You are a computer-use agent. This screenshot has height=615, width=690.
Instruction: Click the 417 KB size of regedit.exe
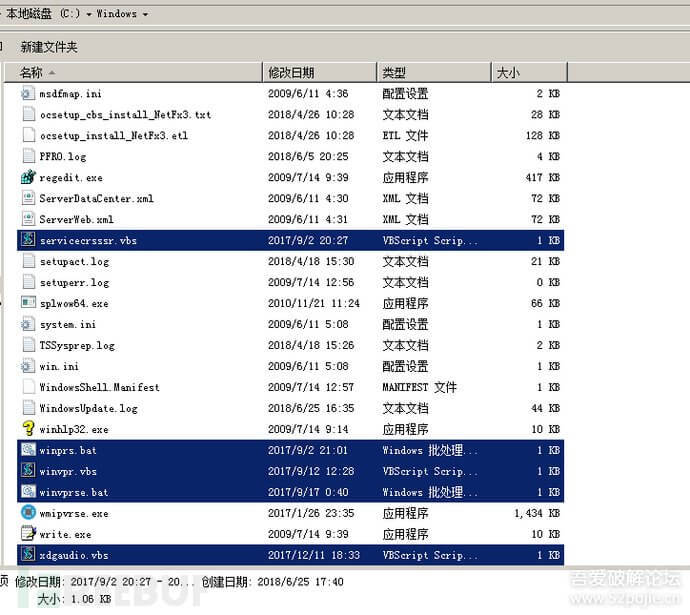point(543,177)
